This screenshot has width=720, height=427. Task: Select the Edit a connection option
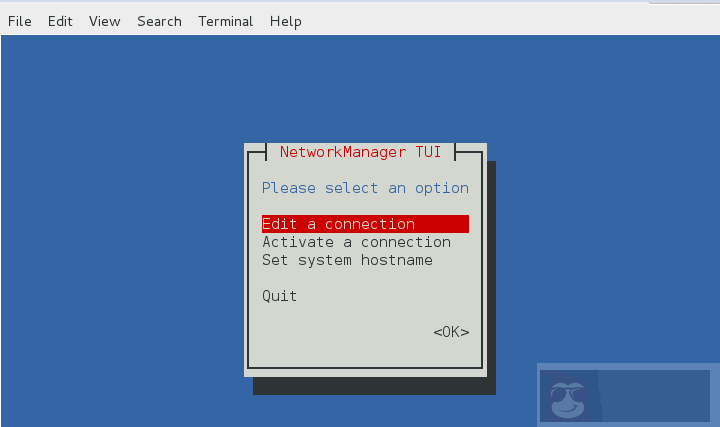pyautogui.click(x=366, y=224)
